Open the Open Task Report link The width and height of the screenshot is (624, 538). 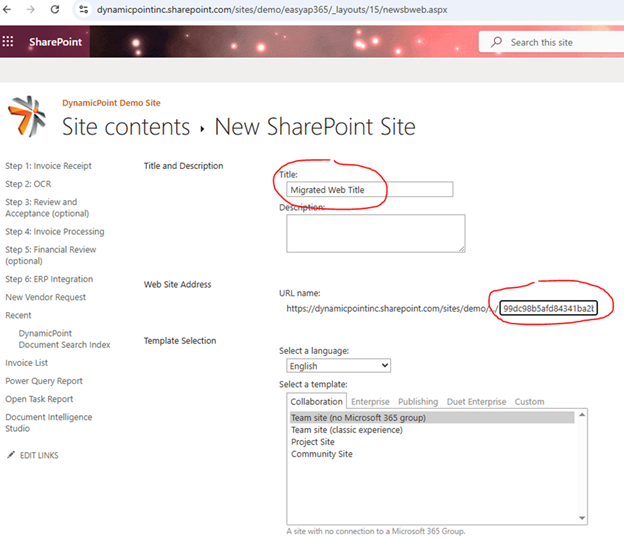39,399
